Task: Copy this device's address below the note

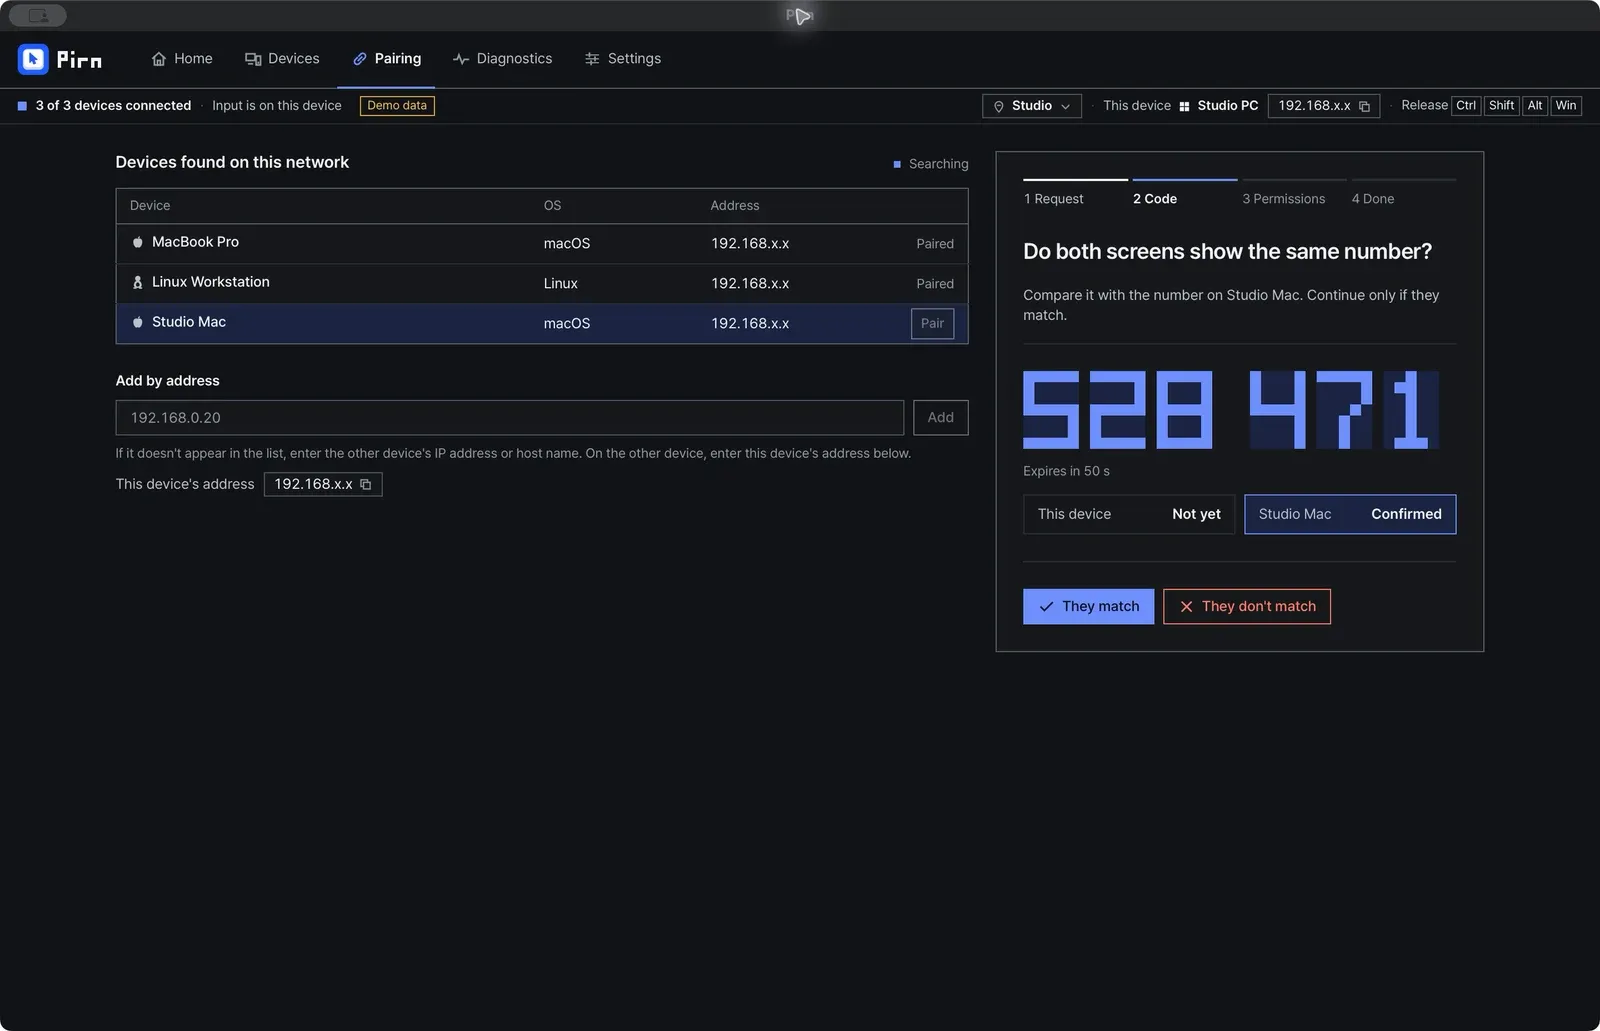Action: click(x=366, y=485)
